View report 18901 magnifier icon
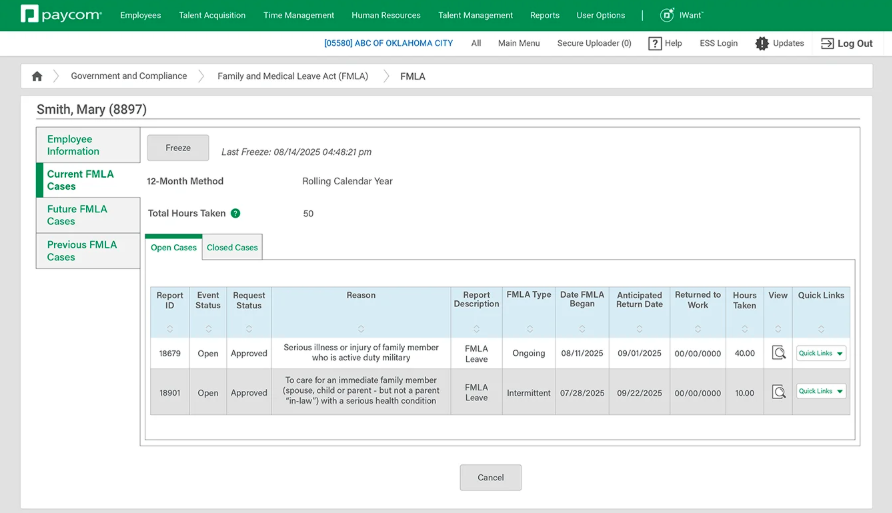This screenshot has width=892, height=513. click(779, 392)
